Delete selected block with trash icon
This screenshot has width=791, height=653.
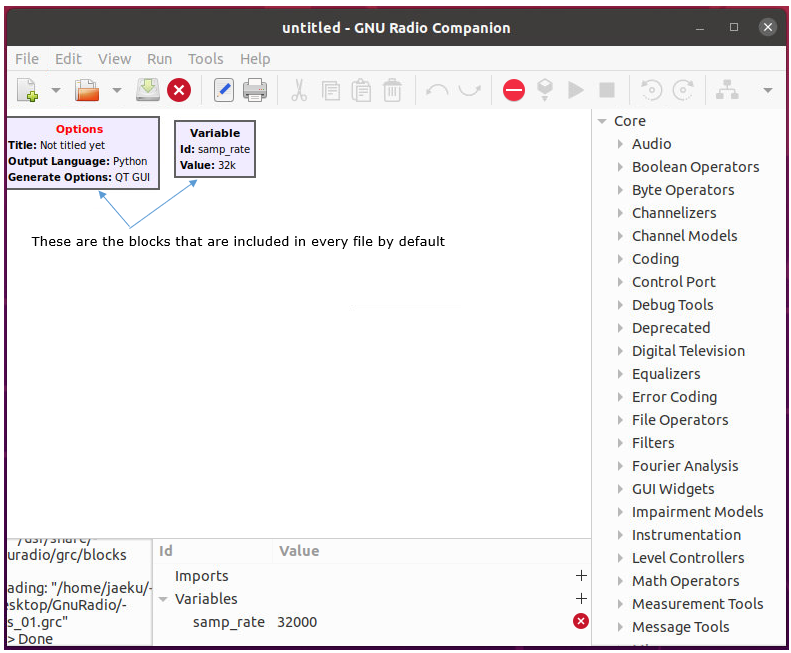(x=392, y=91)
